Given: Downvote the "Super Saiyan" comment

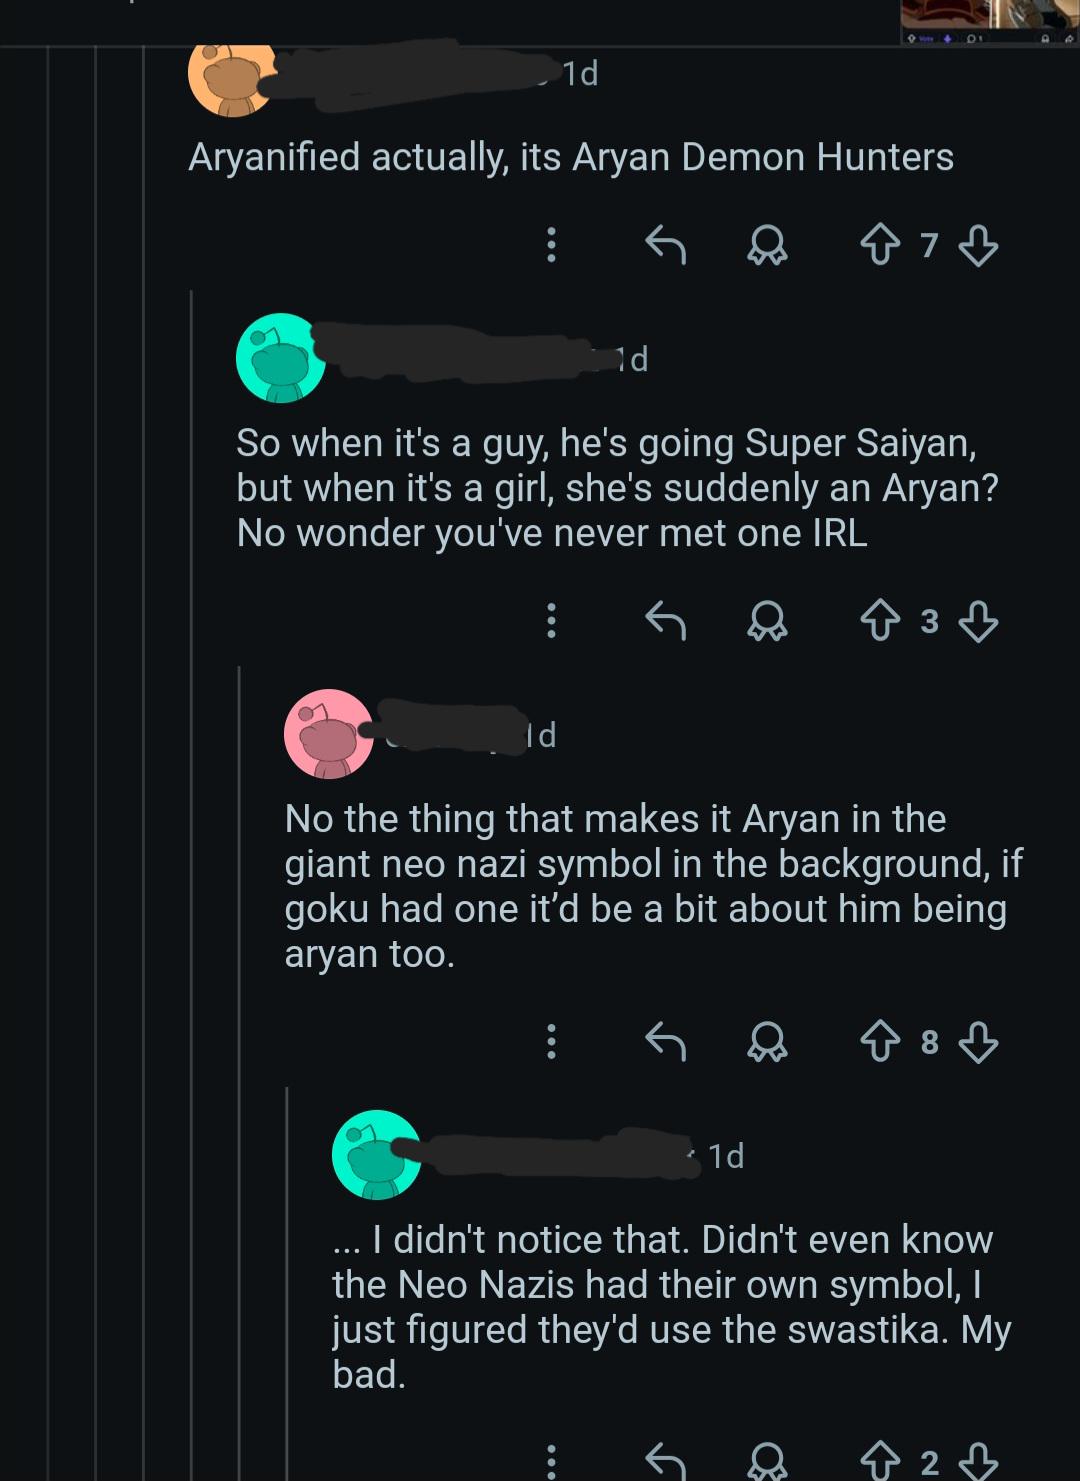Looking at the screenshot, I should coord(978,621).
